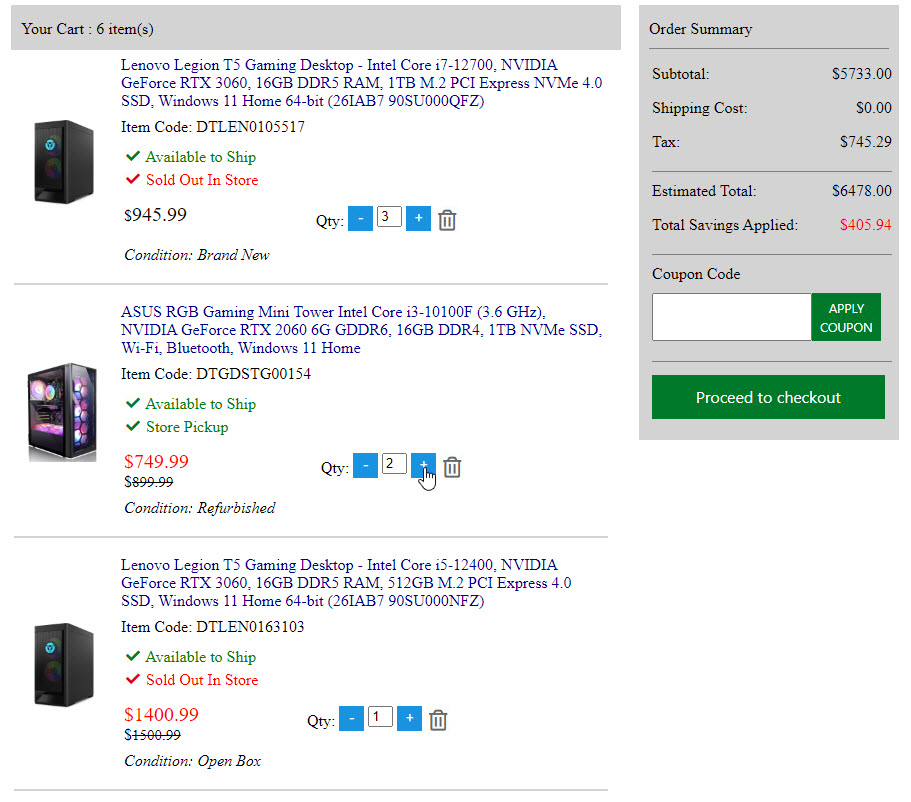Screen dimensions: 911x802
Task: Increase quantity of Lenovo Legion i7-12700 desktop
Action: 419,219
